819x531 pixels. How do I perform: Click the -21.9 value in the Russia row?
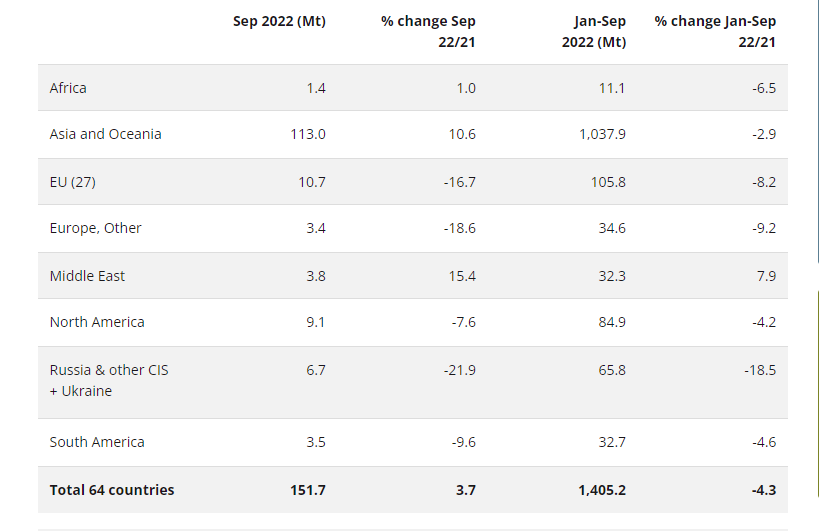459,370
